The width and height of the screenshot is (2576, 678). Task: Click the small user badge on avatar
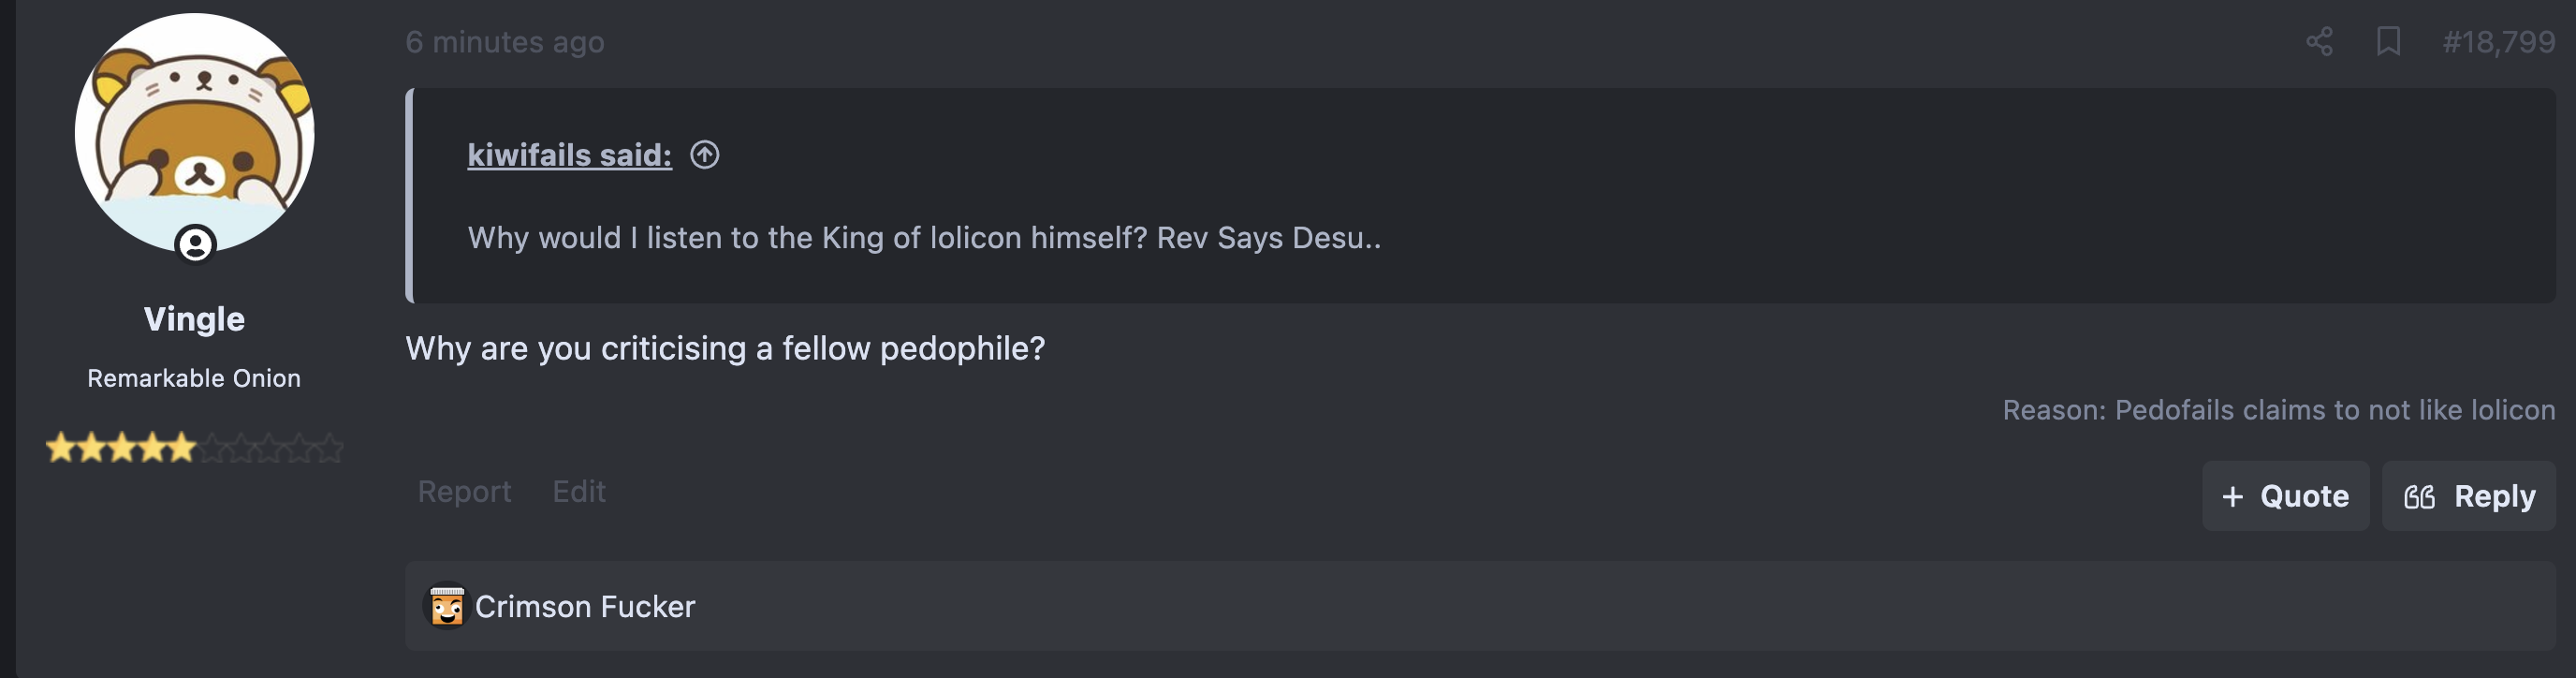tap(196, 244)
